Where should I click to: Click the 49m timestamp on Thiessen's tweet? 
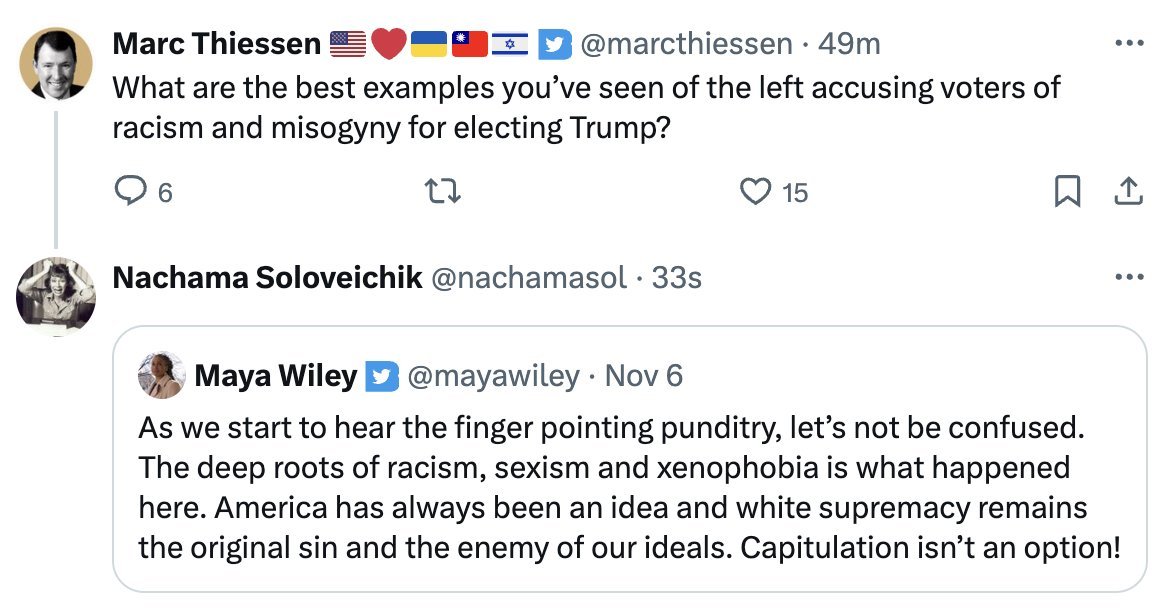[x=849, y=44]
